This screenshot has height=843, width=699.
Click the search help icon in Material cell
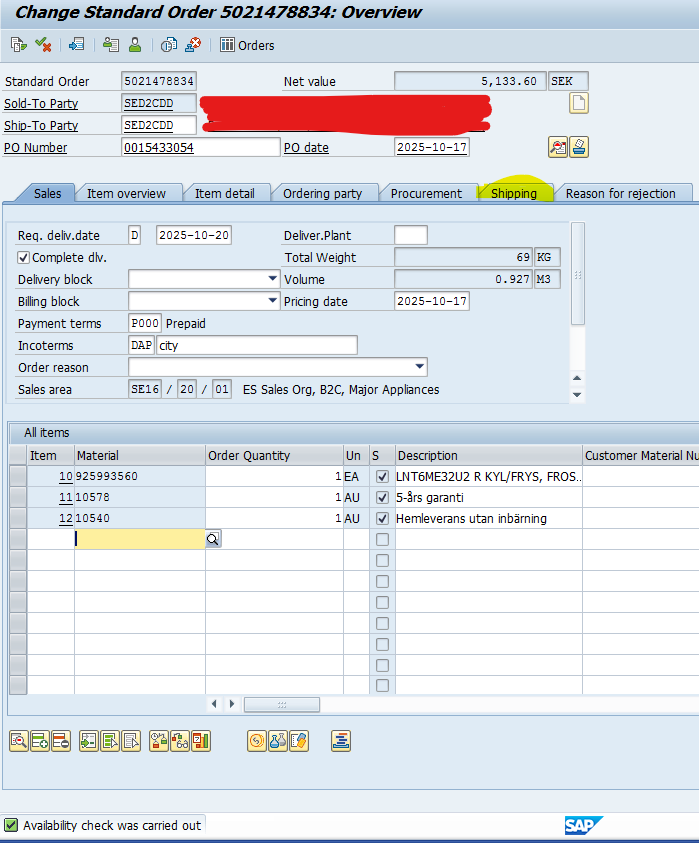(213, 539)
